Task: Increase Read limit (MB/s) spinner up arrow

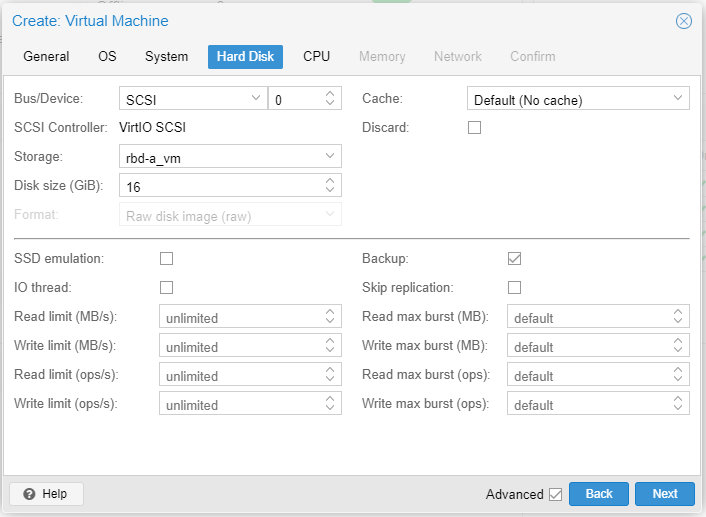Action: click(x=330, y=312)
